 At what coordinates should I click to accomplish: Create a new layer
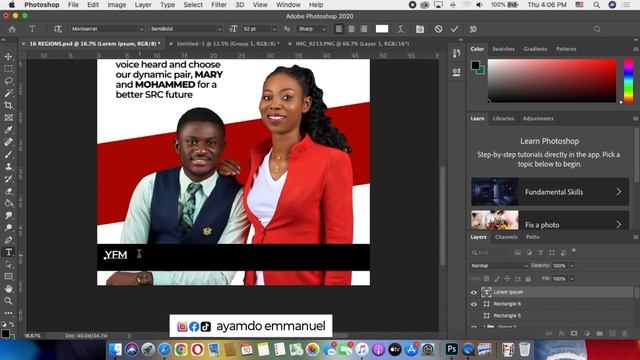pyautogui.click(x=612, y=333)
